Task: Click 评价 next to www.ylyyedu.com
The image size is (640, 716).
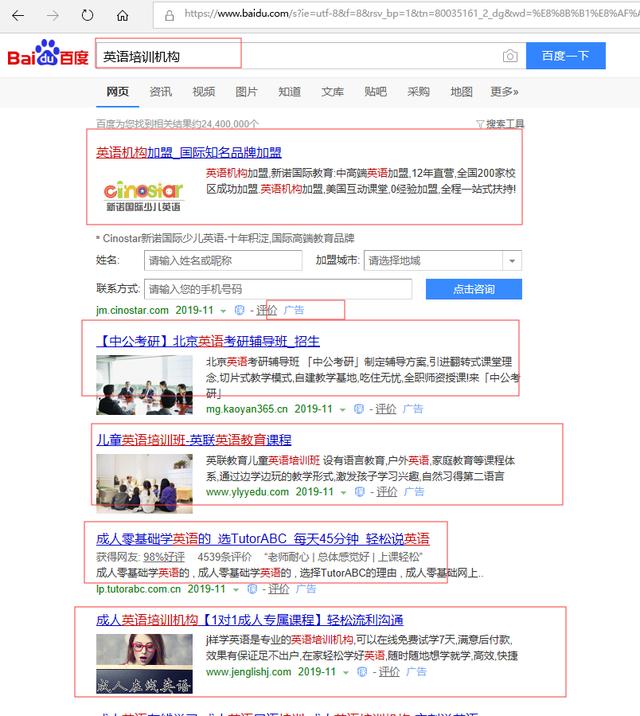Action: pos(387,492)
